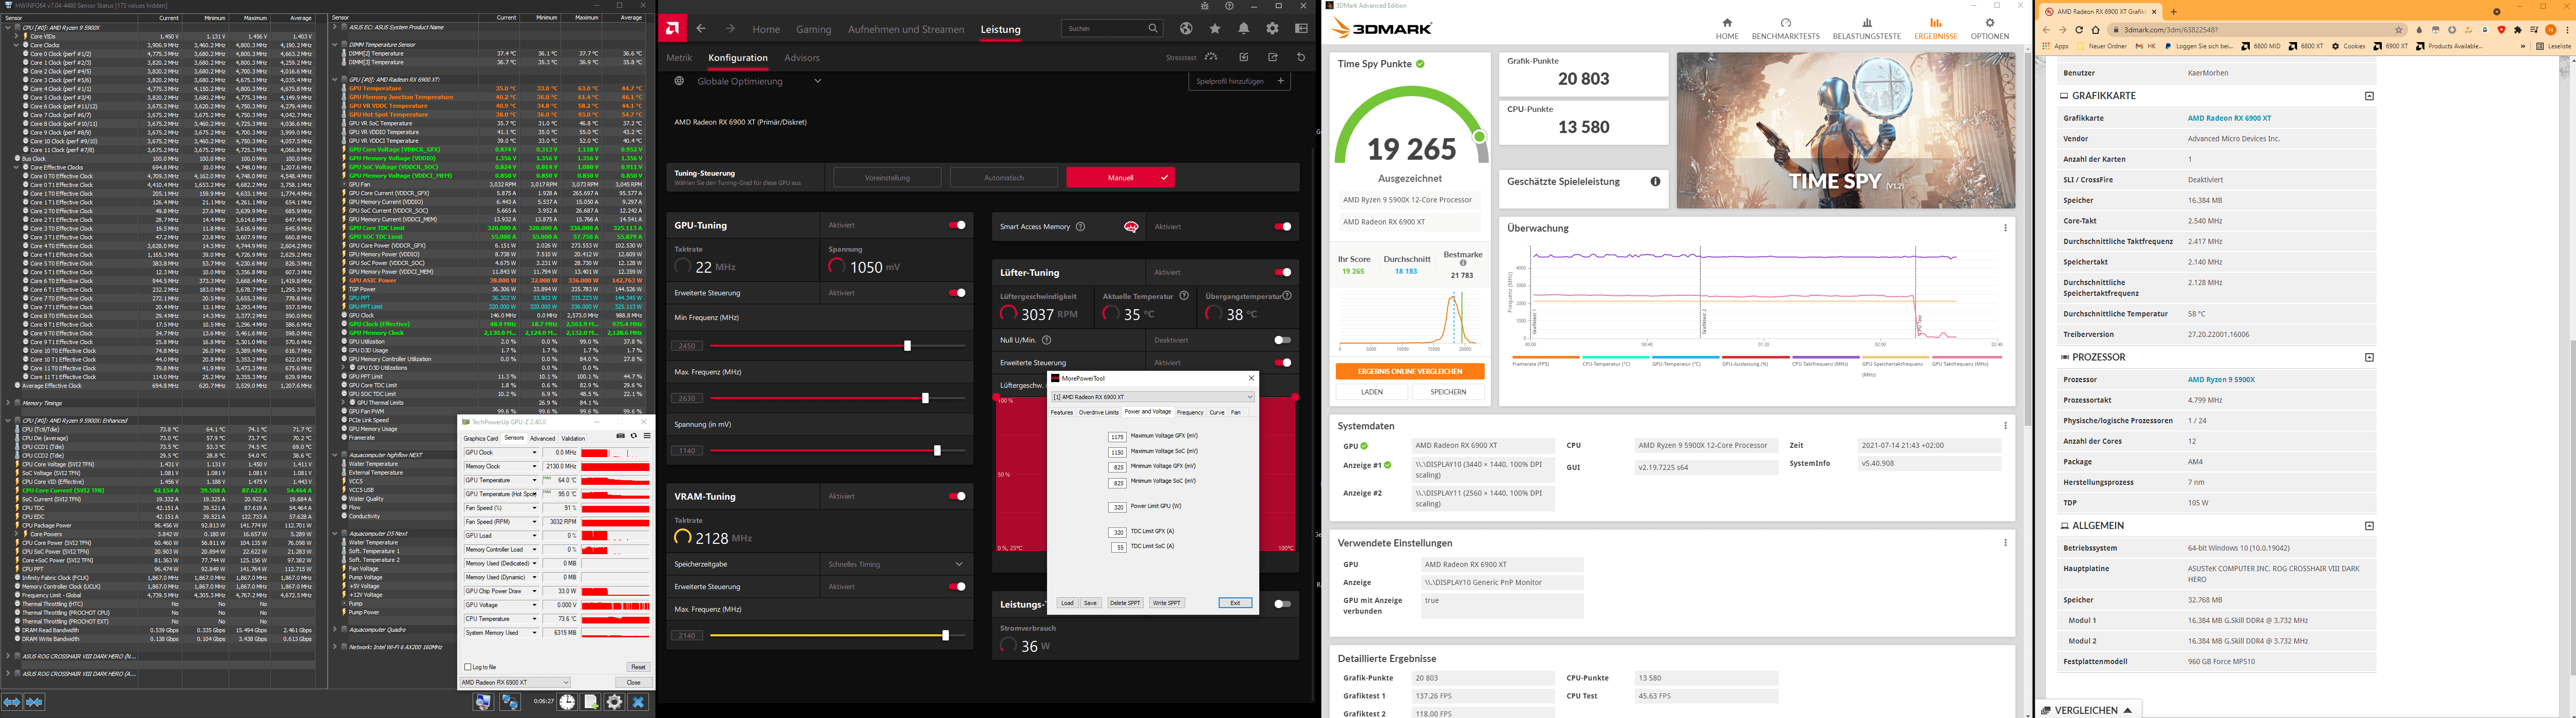Image resolution: width=2576 pixels, height=718 pixels.
Task: Open GPU-Z Memory Clock sensor dropdown
Action: pyautogui.click(x=535, y=467)
